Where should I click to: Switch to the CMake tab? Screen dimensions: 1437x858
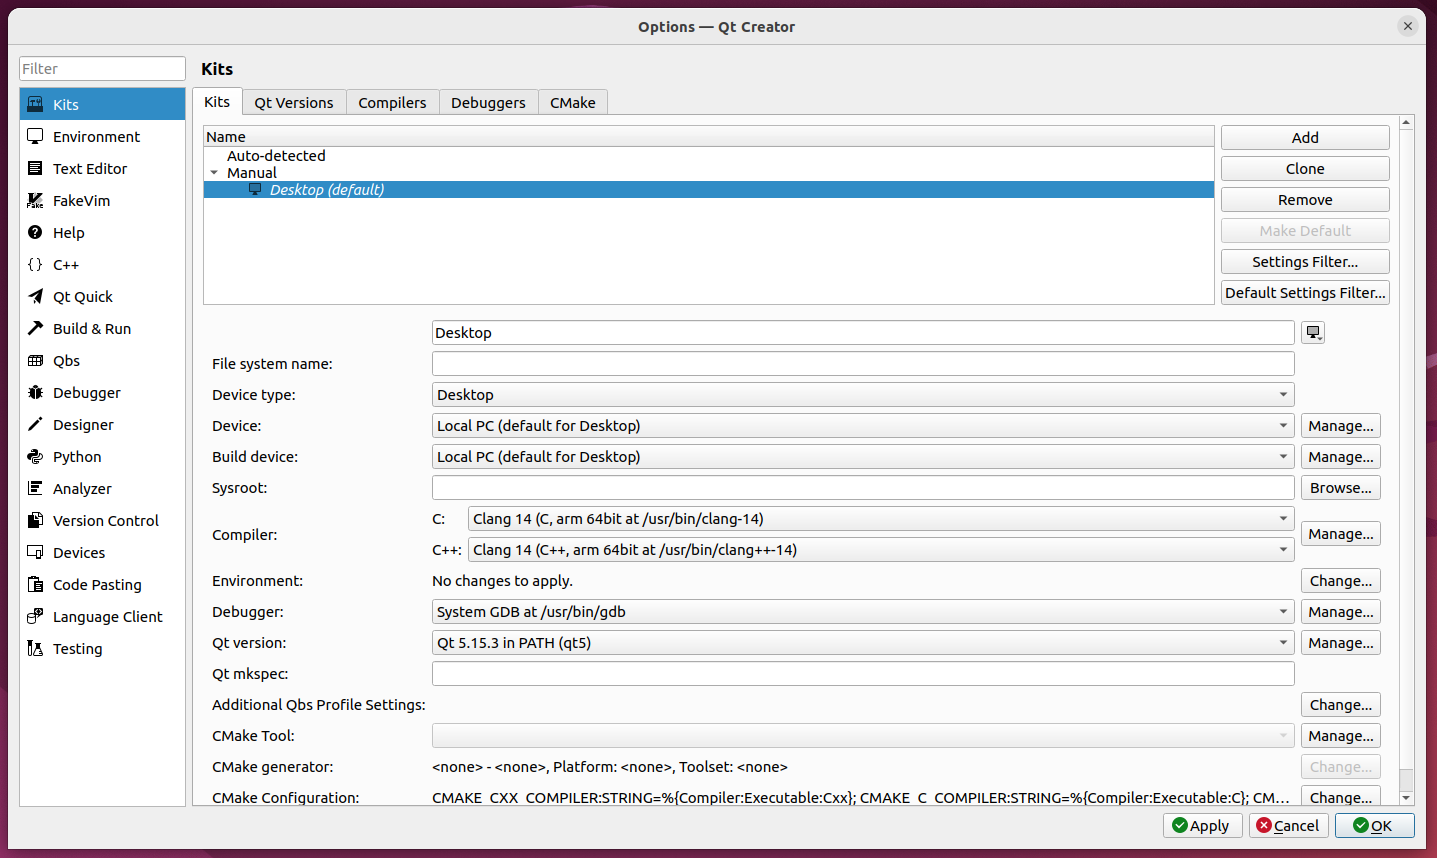pyautogui.click(x=573, y=102)
